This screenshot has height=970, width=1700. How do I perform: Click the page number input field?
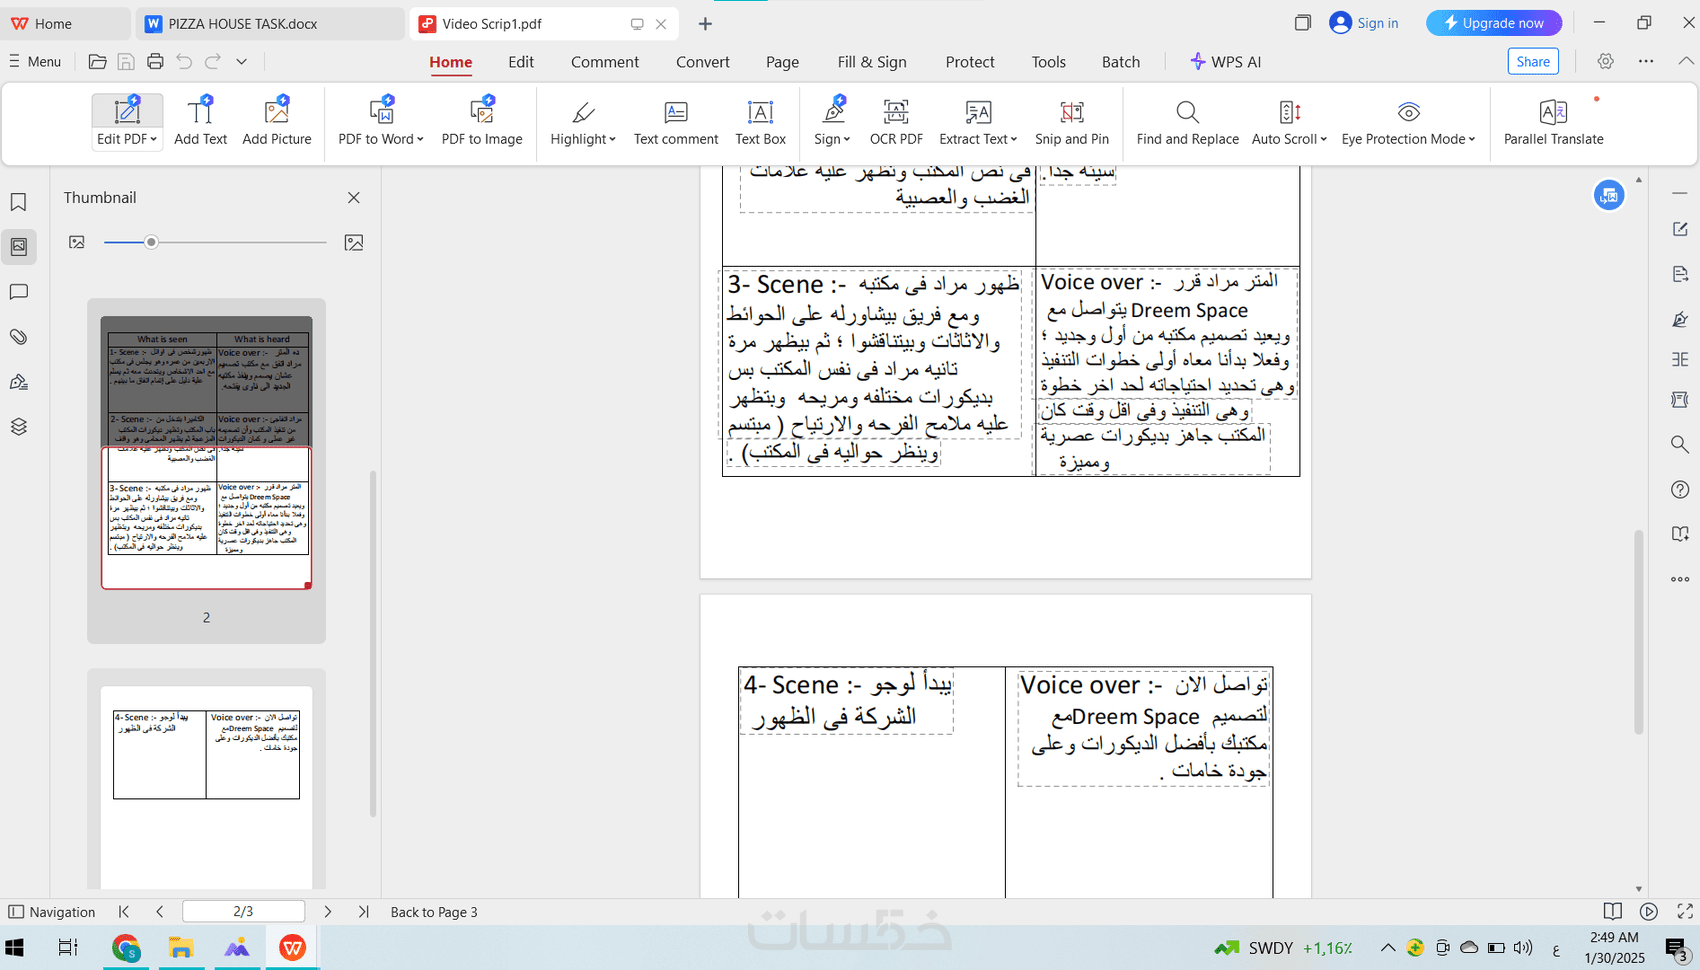coord(243,912)
